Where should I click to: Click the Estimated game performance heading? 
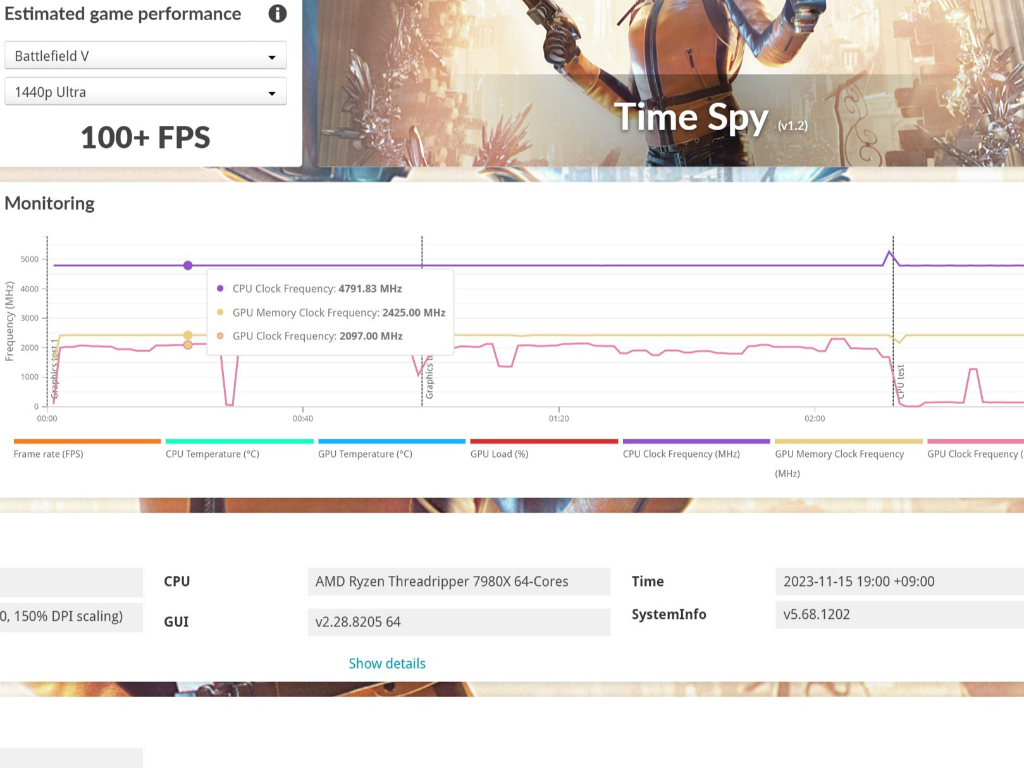(x=123, y=14)
